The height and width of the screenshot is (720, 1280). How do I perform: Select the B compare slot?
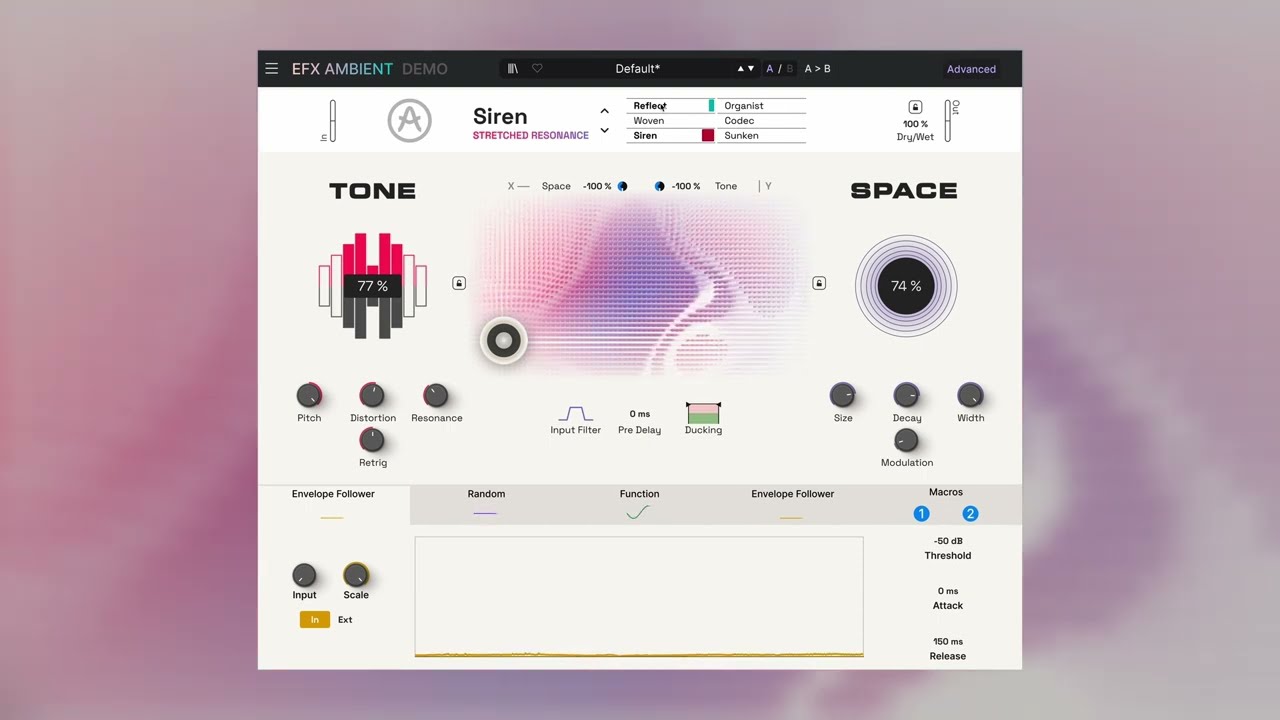789,69
